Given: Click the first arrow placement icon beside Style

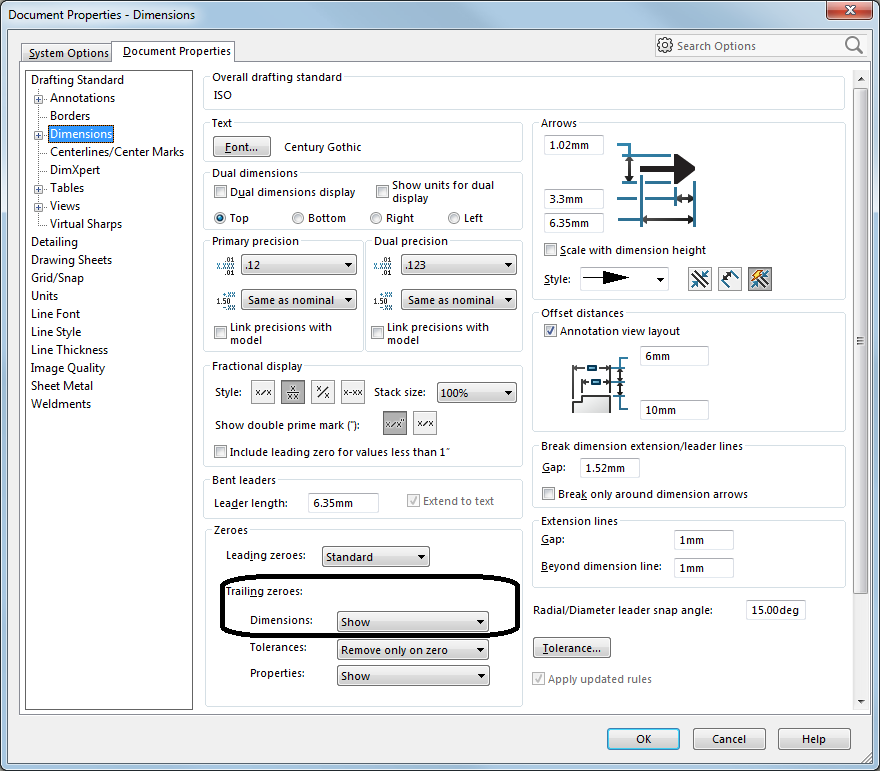Looking at the screenshot, I should click(x=700, y=280).
